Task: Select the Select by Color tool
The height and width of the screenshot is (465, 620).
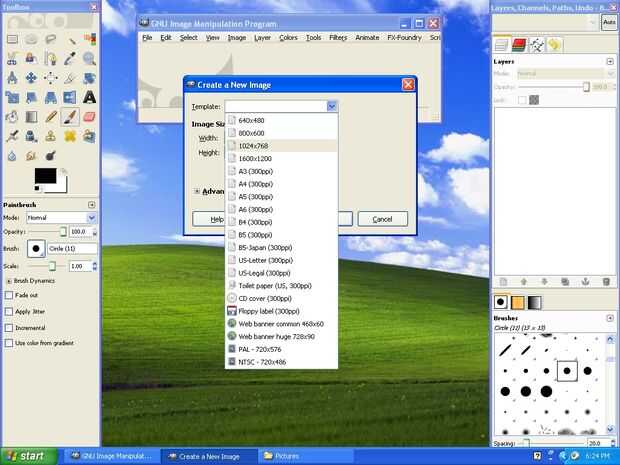Action: [x=89, y=39]
